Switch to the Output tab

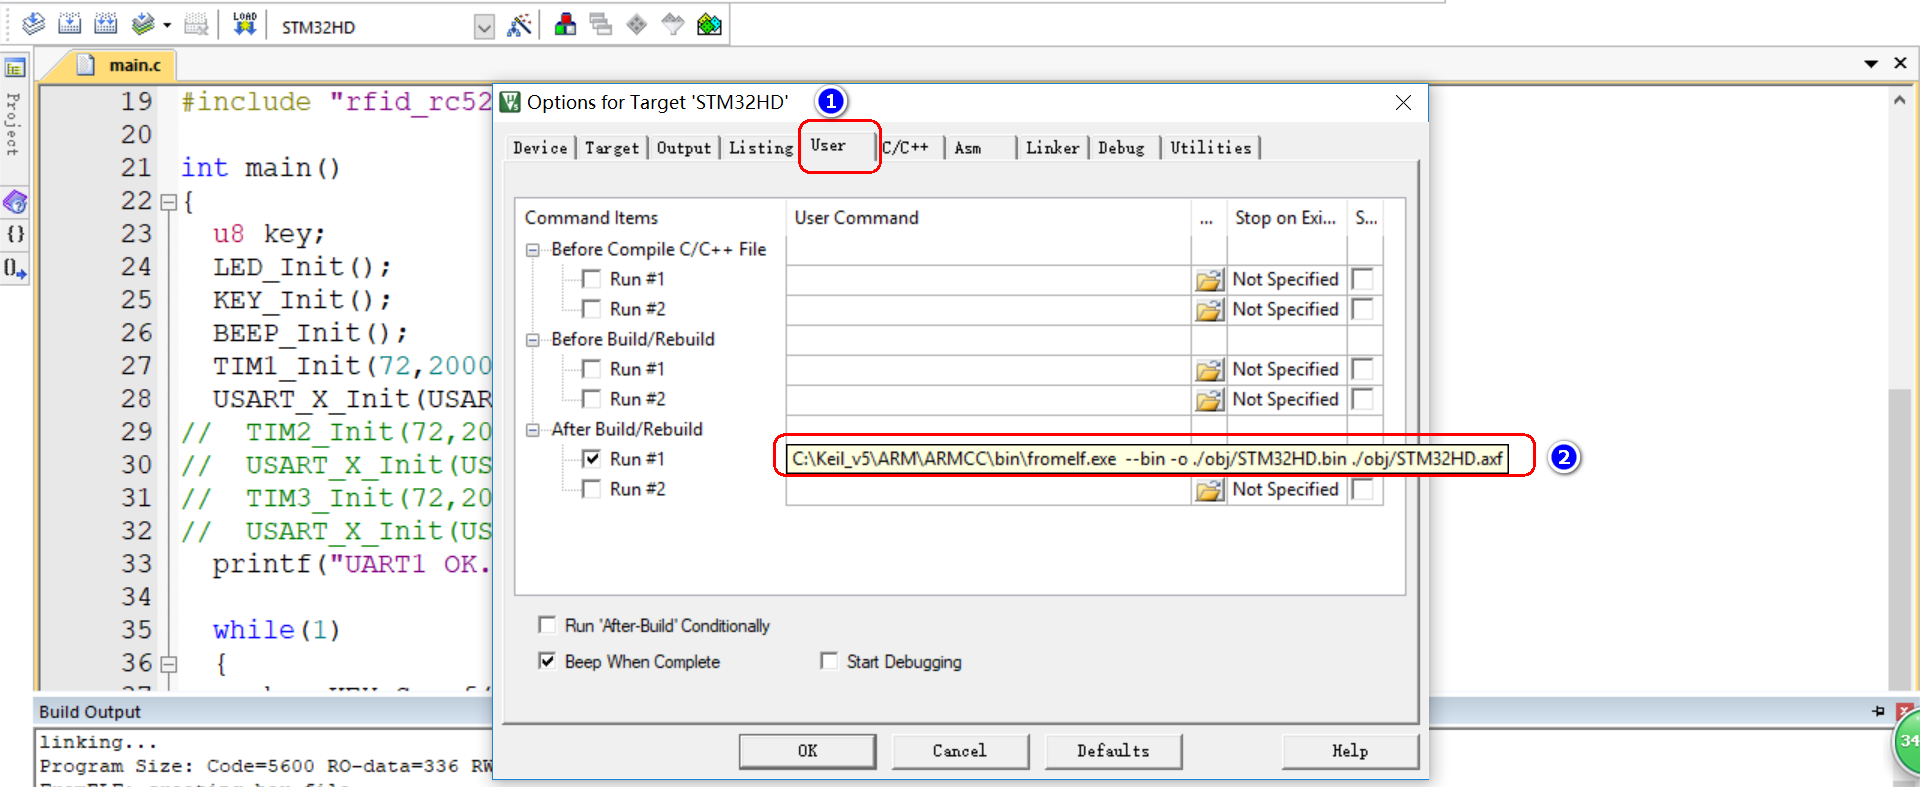click(684, 148)
